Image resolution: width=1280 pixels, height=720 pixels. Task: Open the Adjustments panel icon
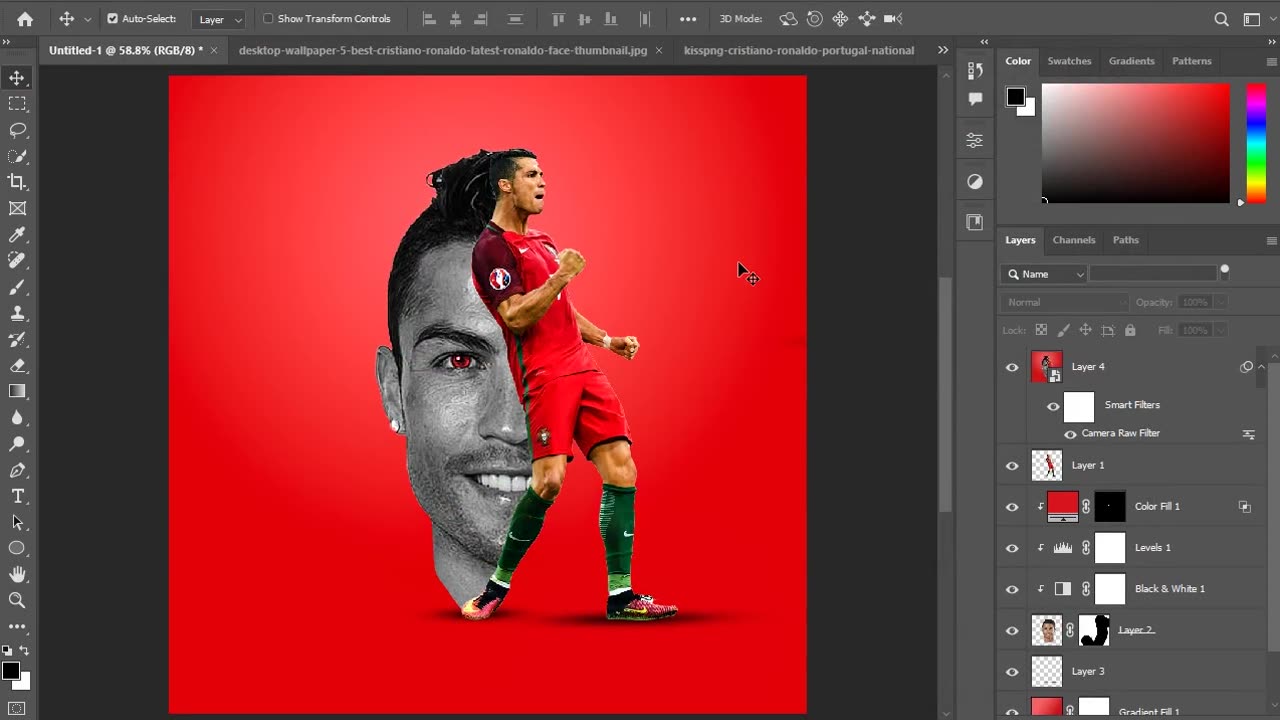[975, 181]
